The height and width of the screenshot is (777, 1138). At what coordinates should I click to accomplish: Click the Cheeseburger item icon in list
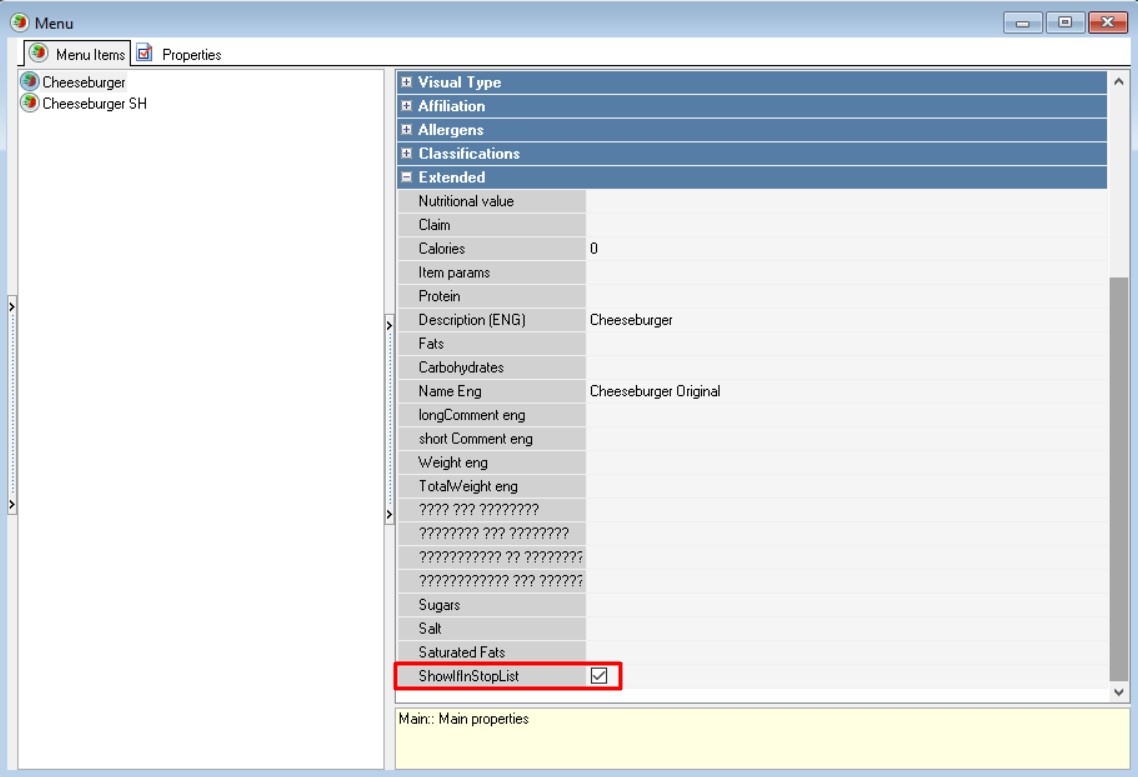30,82
